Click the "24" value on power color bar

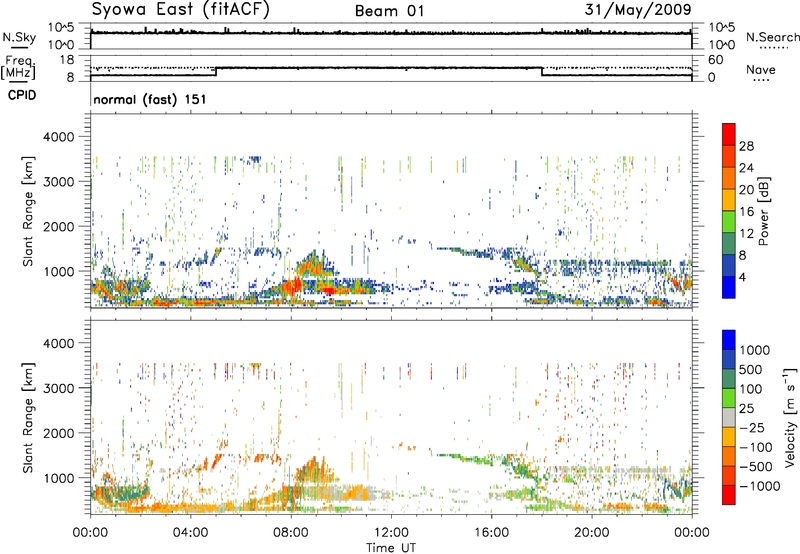click(746, 168)
